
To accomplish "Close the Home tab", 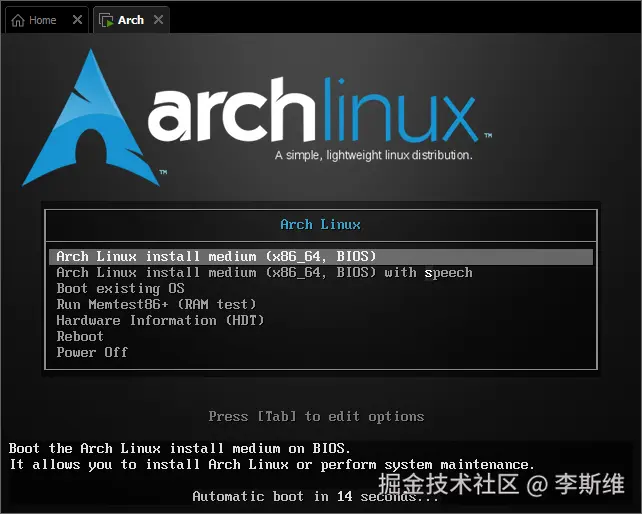I will tap(77, 20).
